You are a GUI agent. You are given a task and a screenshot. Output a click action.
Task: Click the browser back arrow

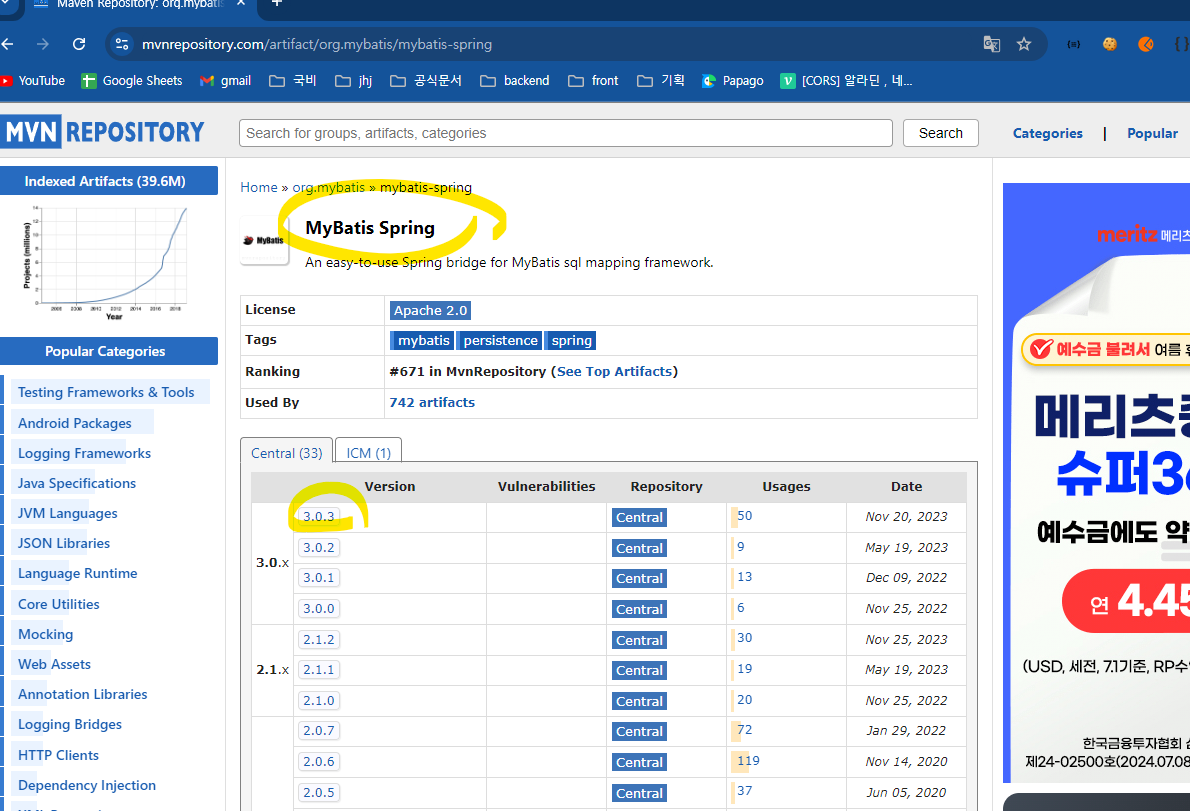(x=8, y=44)
